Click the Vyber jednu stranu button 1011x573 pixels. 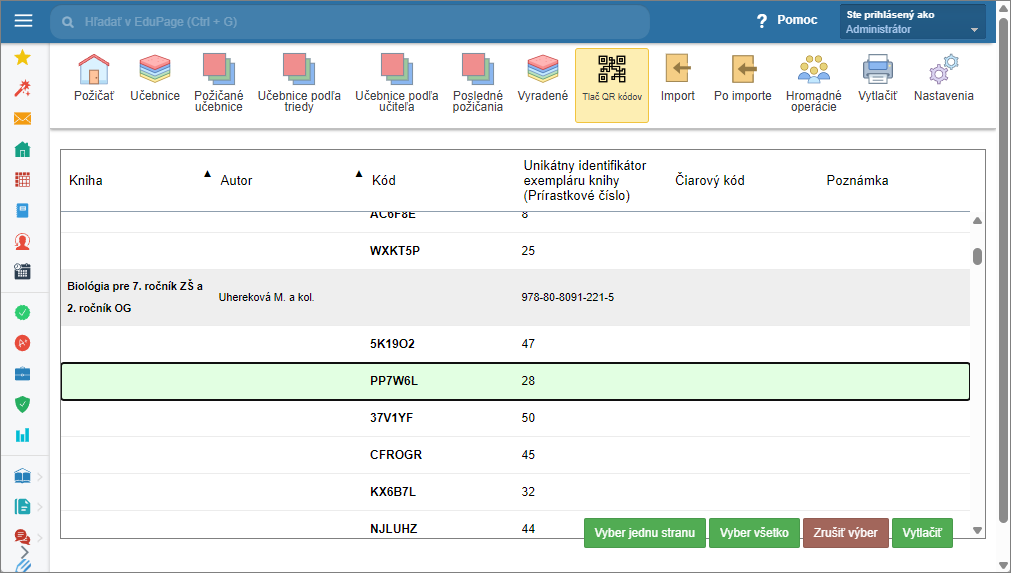coord(644,533)
